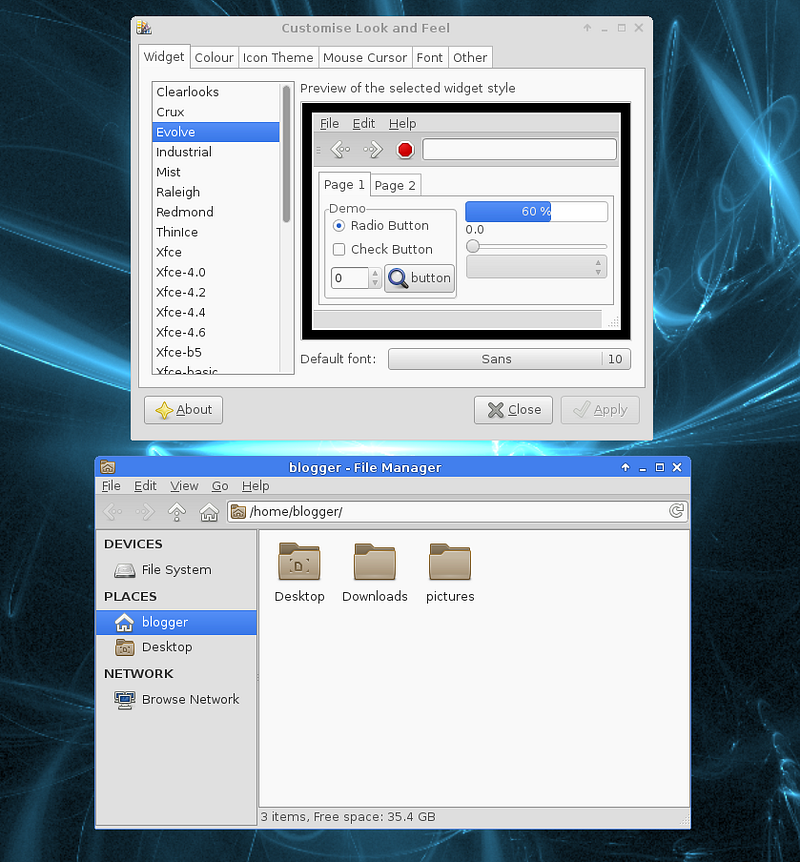
Task: Open View menu in File Manager
Action: tap(184, 486)
